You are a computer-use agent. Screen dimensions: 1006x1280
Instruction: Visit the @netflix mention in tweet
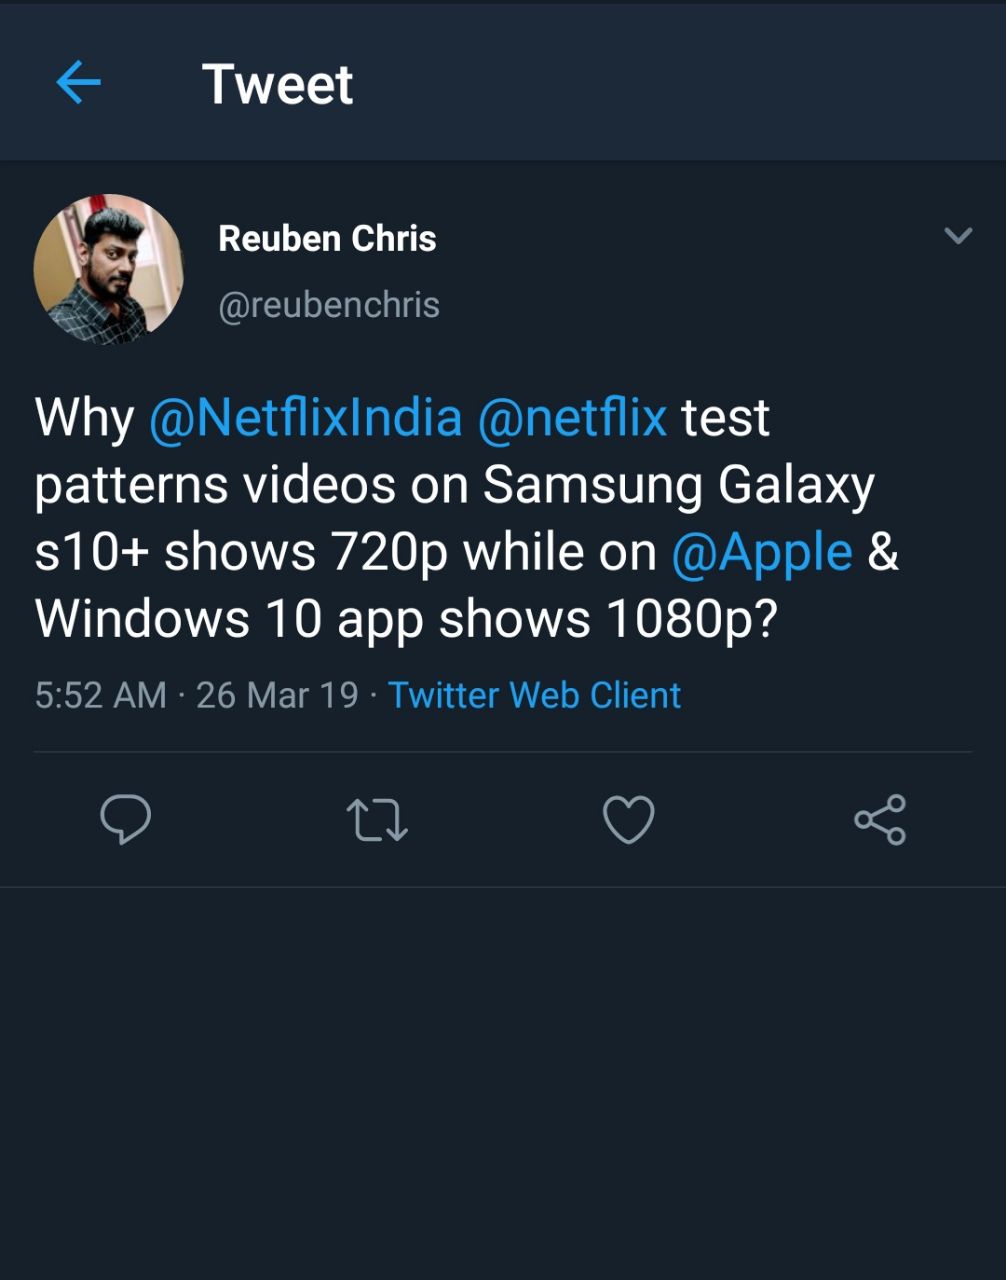tap(572, 417)
